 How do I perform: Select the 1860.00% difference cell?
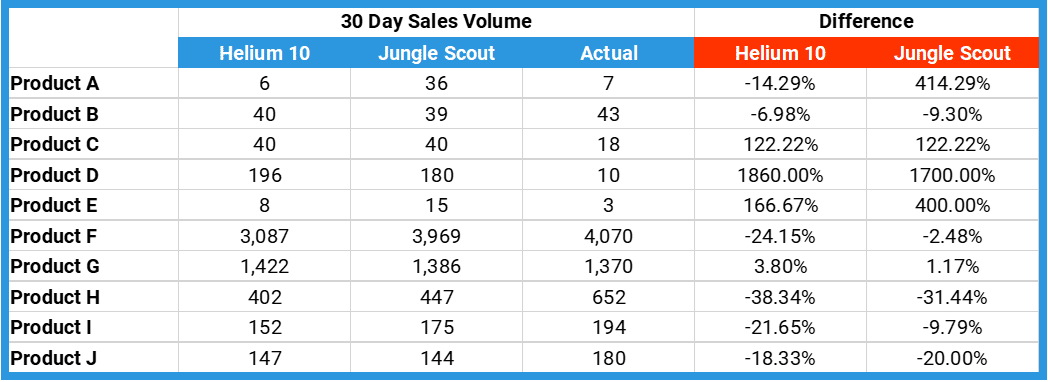click(x=780, y=175)
